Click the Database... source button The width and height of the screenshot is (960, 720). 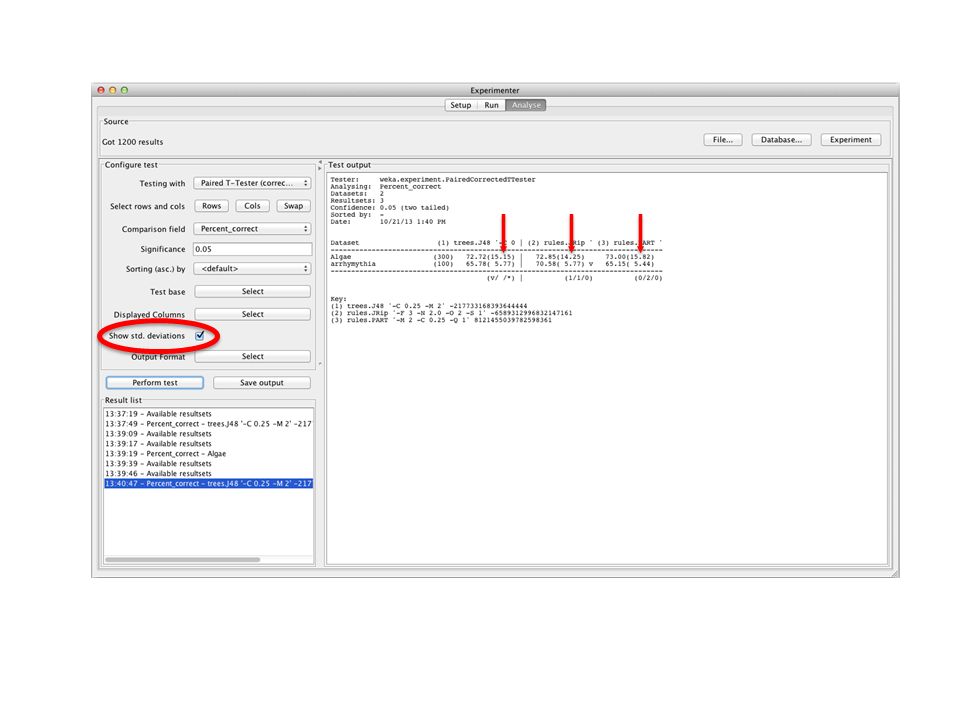click(781, 140)
